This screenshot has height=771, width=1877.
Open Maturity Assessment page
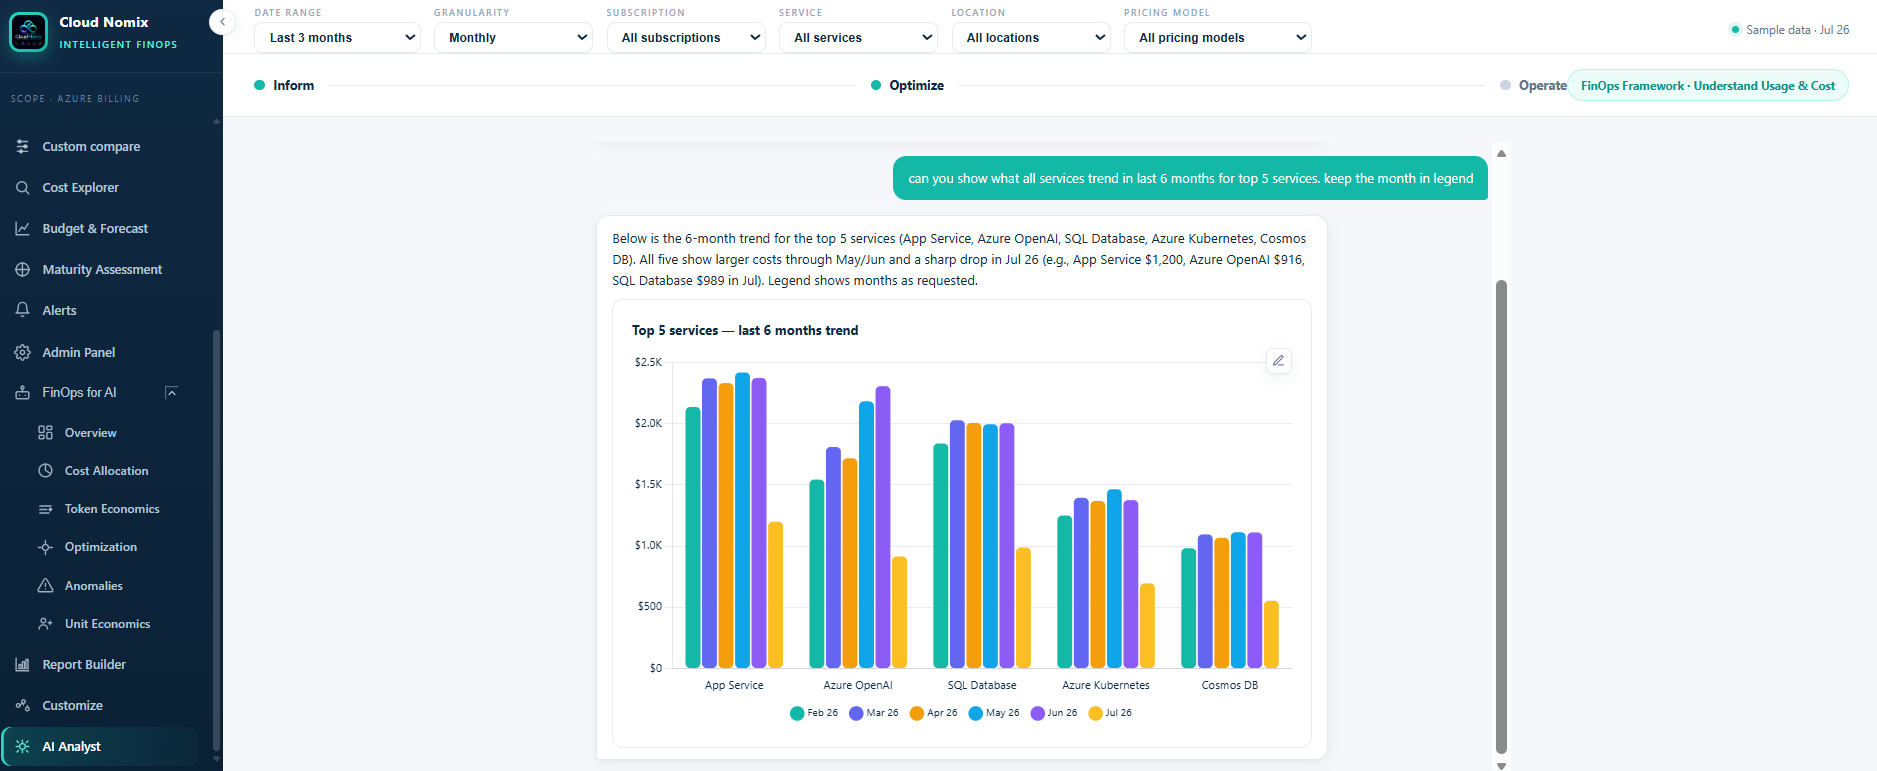pos(102,269)
